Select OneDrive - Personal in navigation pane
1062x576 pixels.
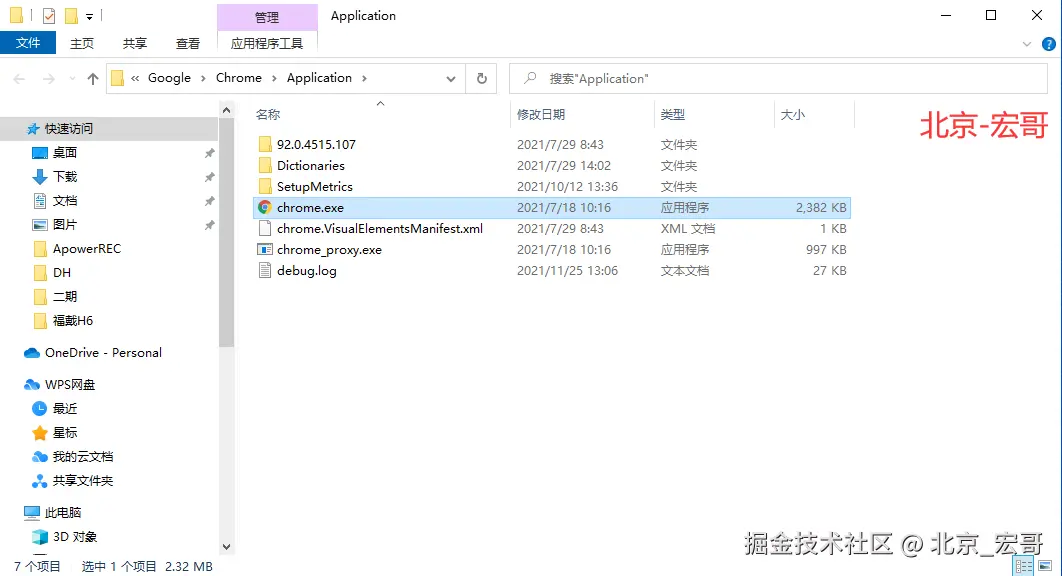(x=103, y=352)
